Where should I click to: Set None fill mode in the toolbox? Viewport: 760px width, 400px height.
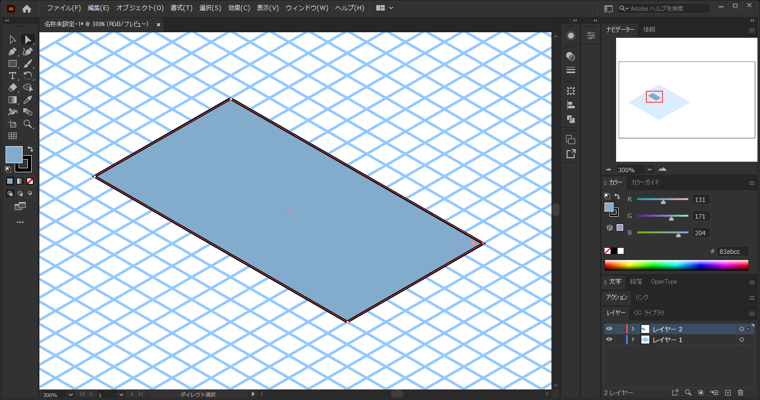30,181
